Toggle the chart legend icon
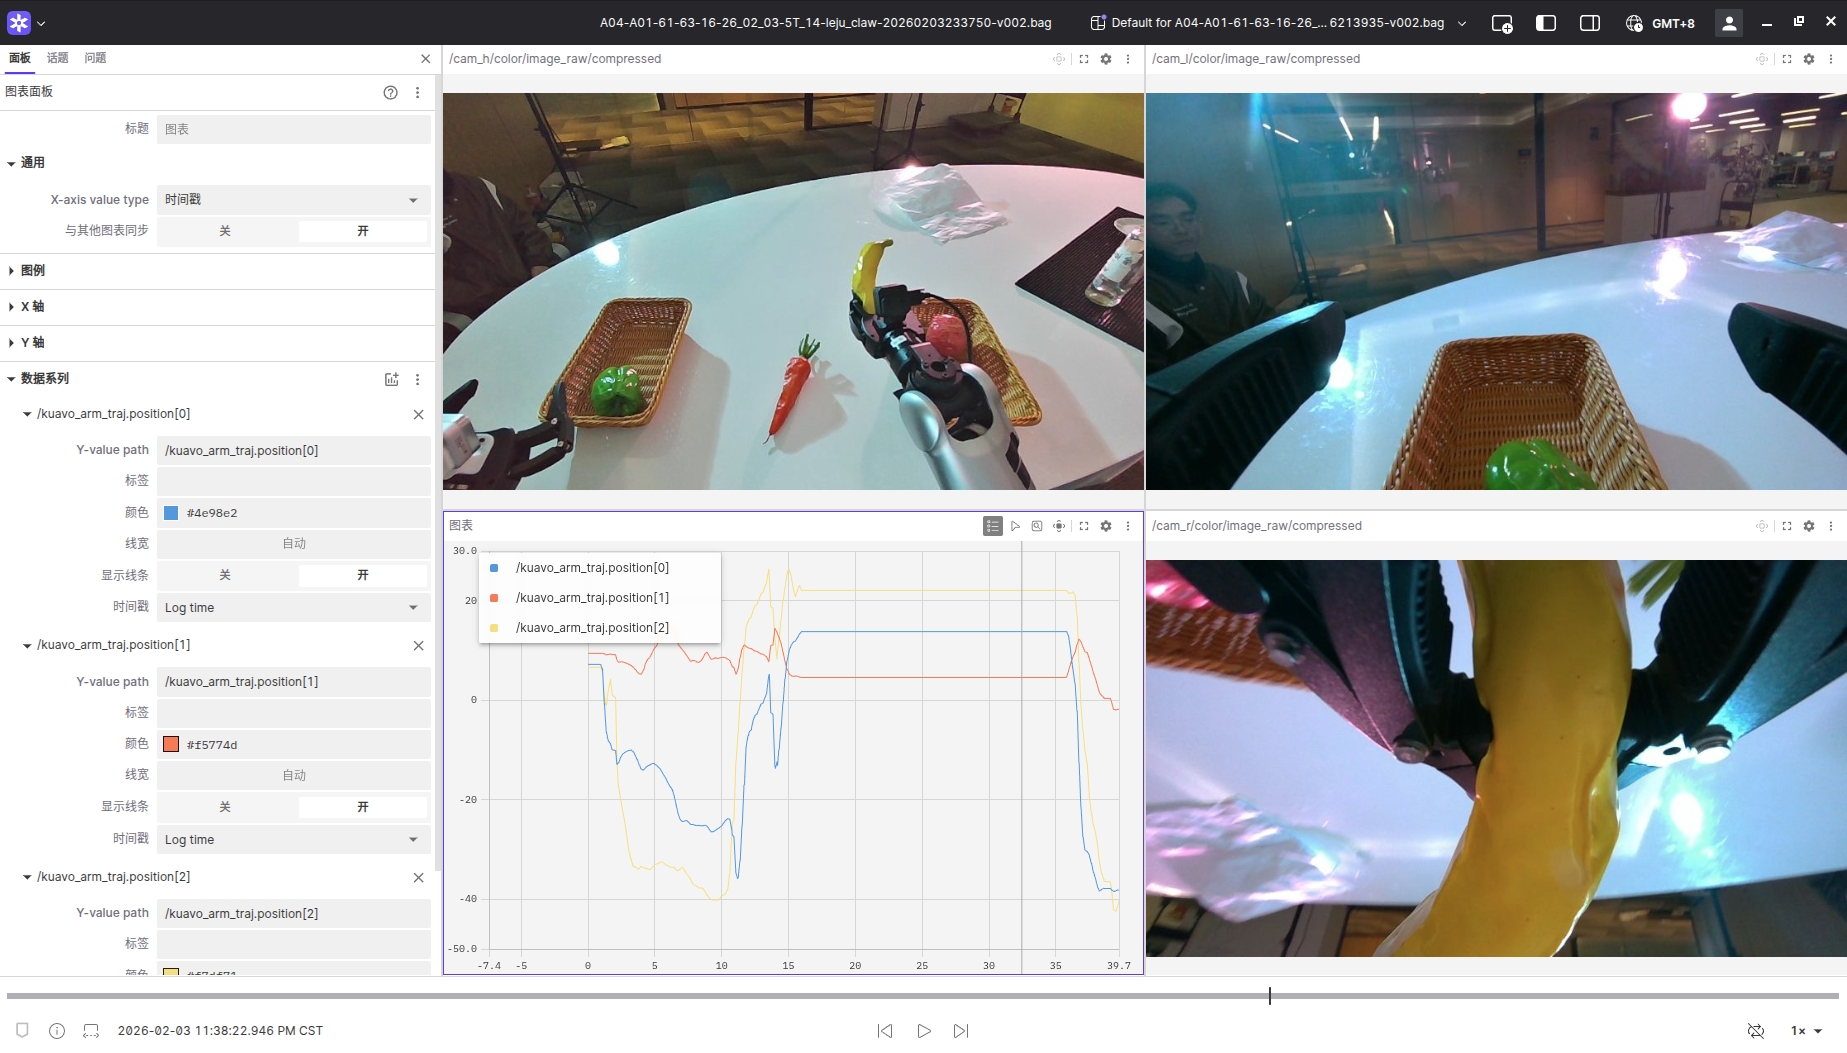 992,526
